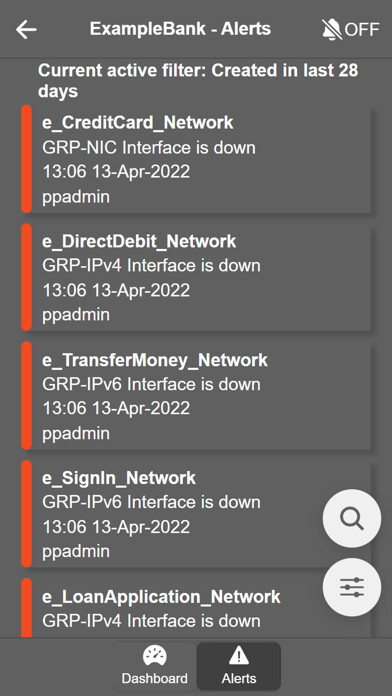Click the current active filter text
The height and width of the screenshot is (696, 392).
(198, 81)
